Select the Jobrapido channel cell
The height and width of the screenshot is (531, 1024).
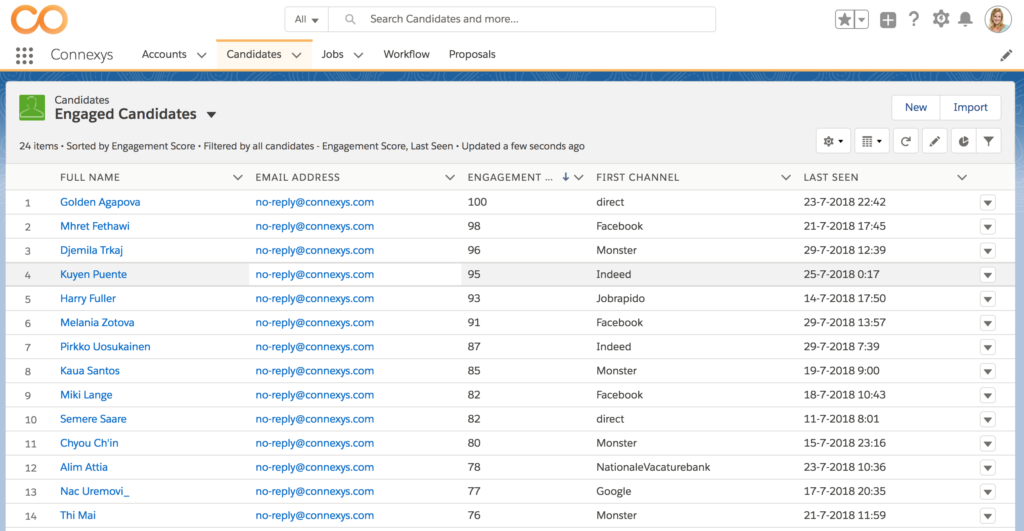click(x=620, y=298)
